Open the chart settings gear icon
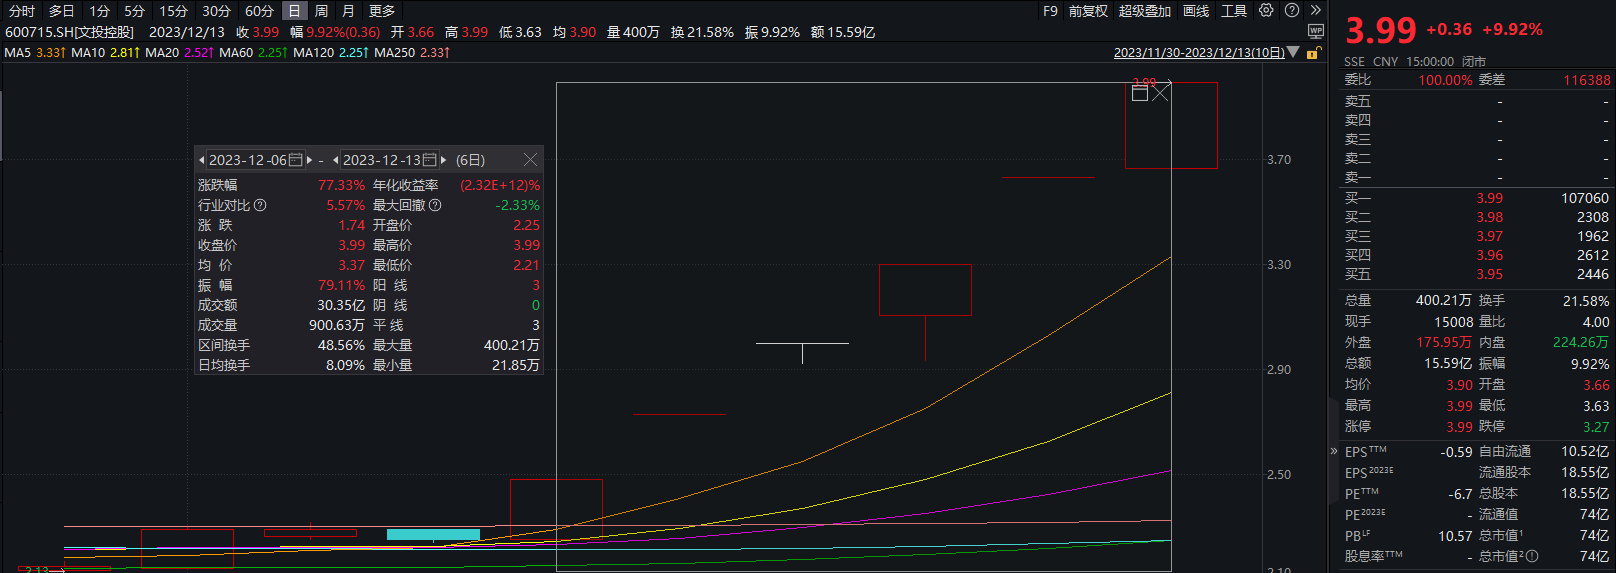The height and width of the screenshot is (573, 1616). 1266,10
